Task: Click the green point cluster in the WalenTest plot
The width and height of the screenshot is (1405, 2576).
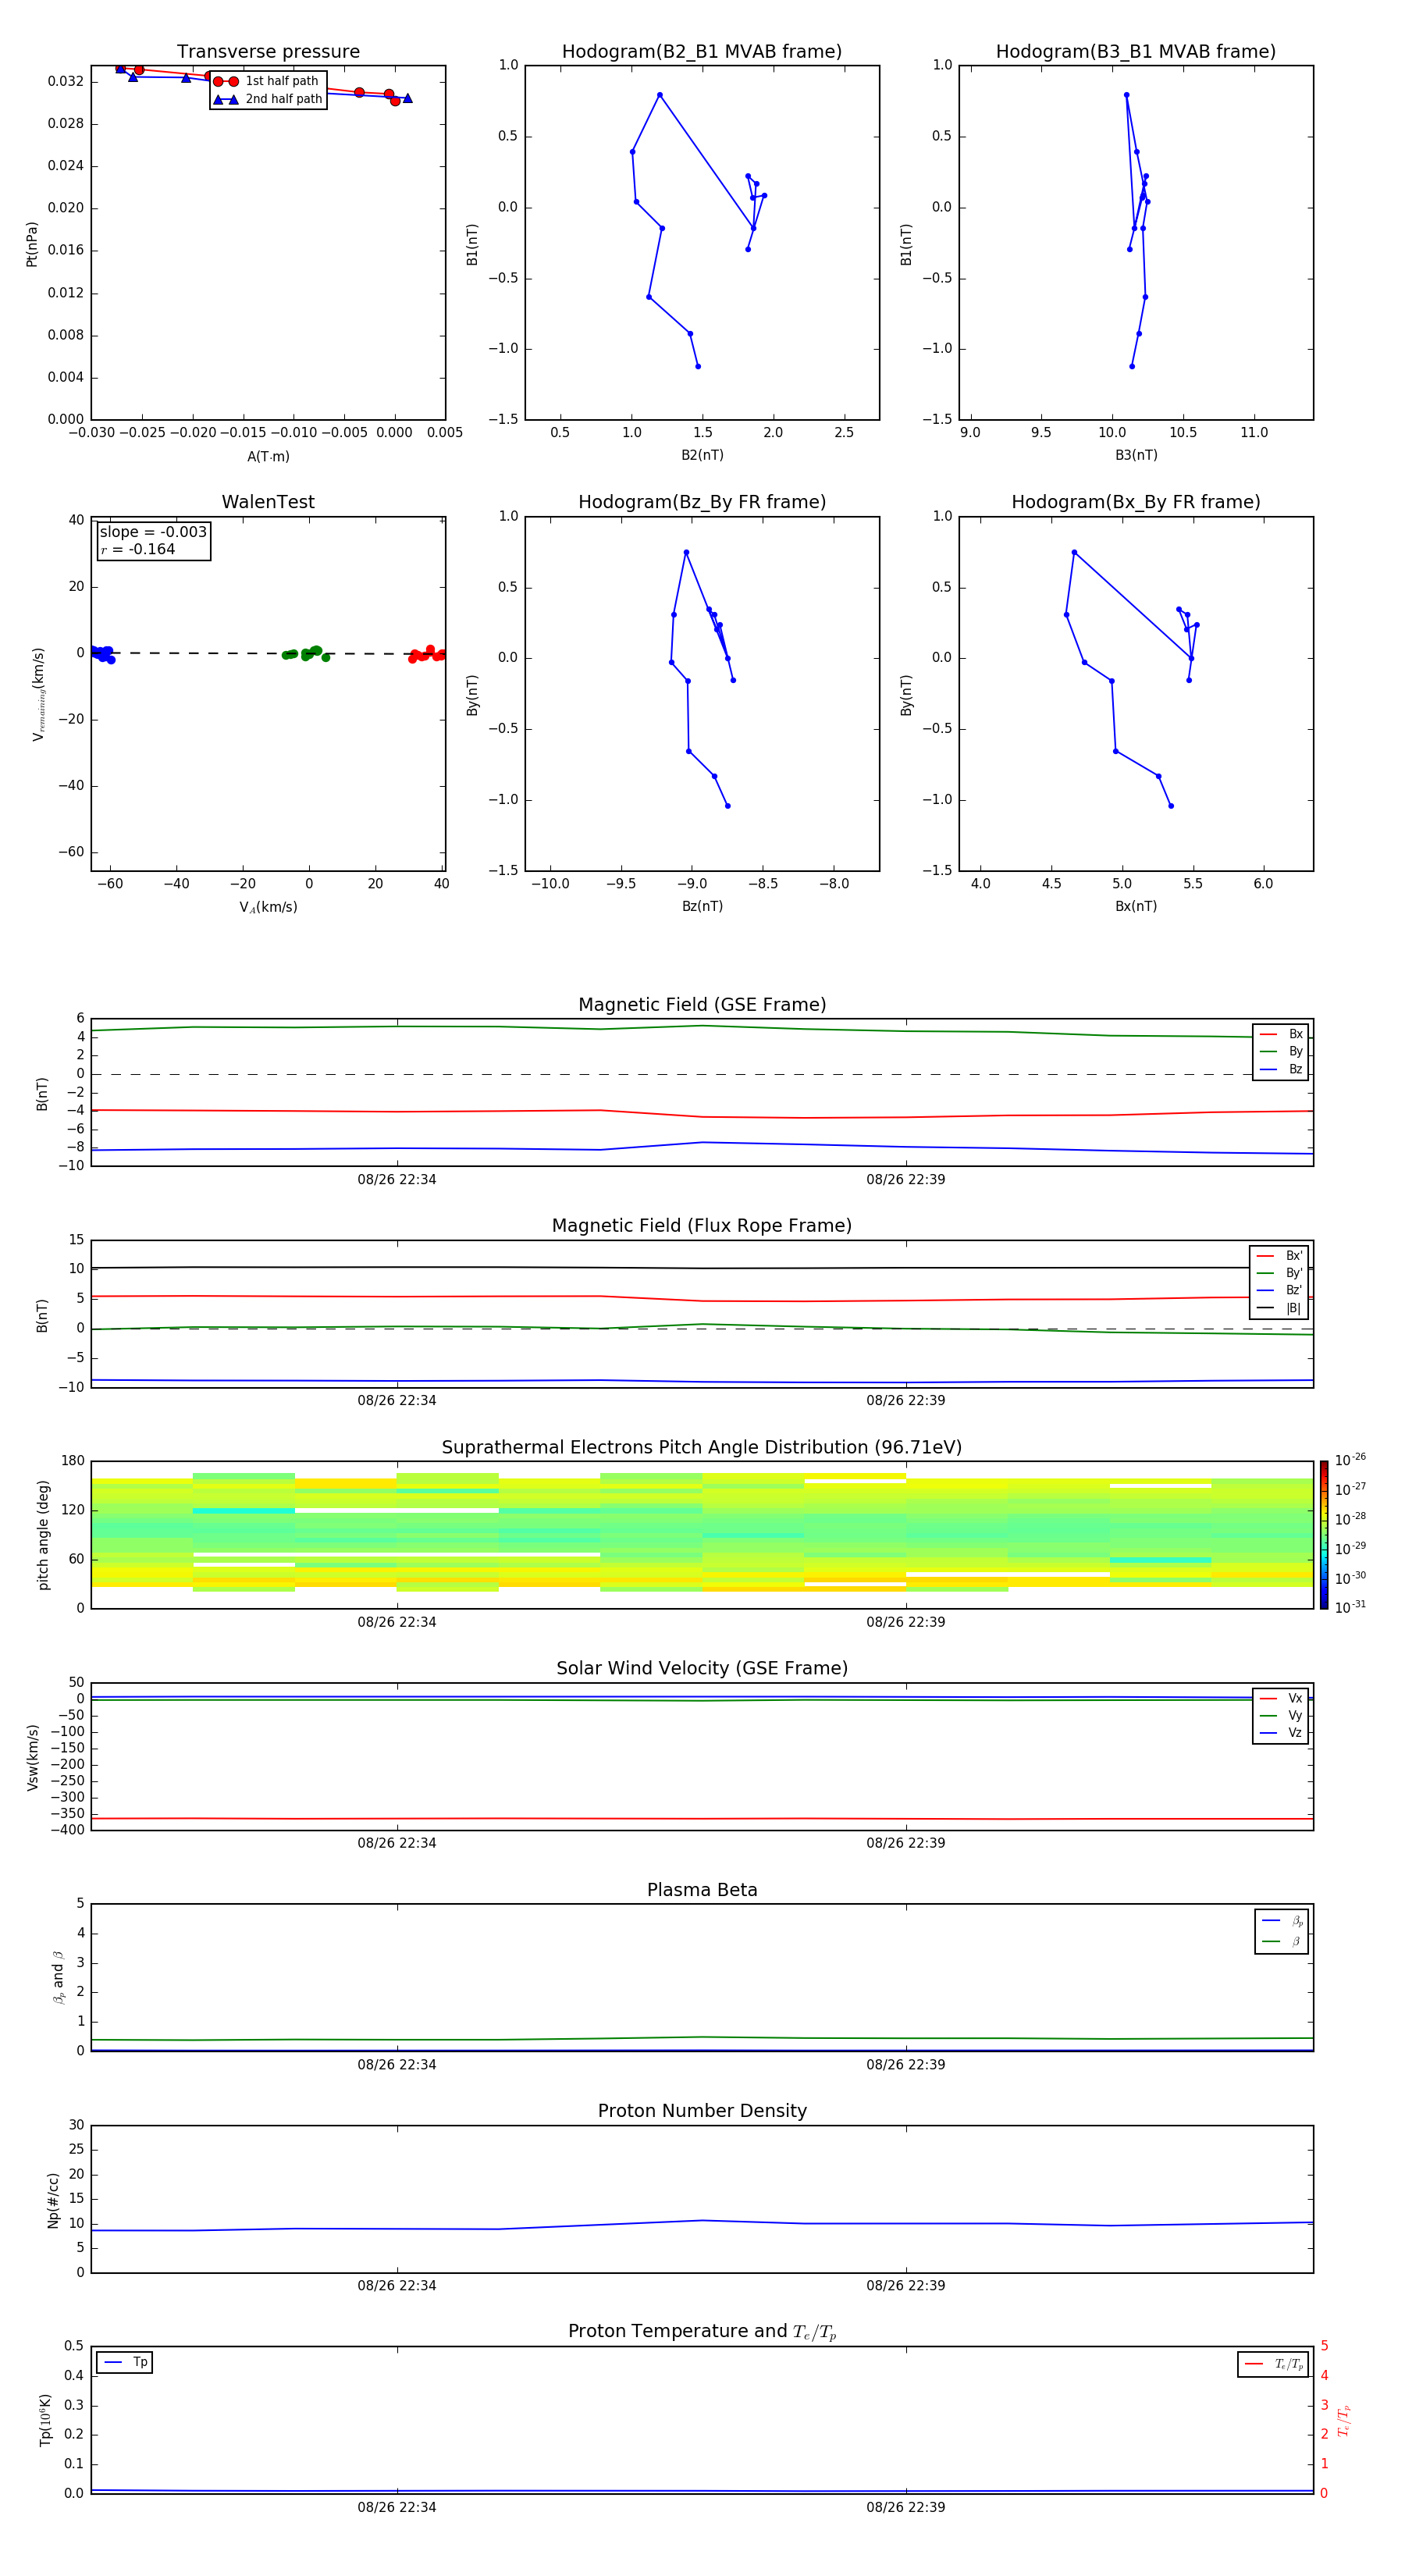Action: pyautogui.click(x=305, y=654)
